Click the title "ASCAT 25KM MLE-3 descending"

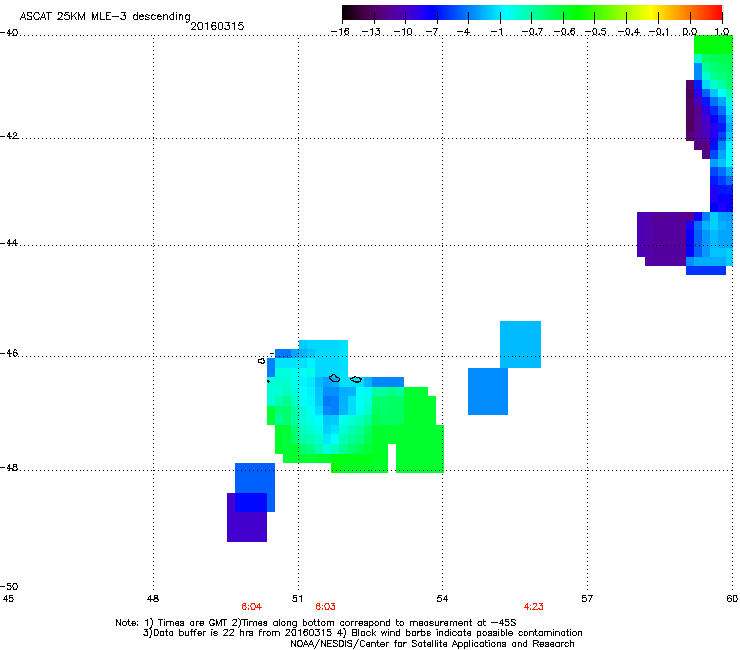coord(105,16)
